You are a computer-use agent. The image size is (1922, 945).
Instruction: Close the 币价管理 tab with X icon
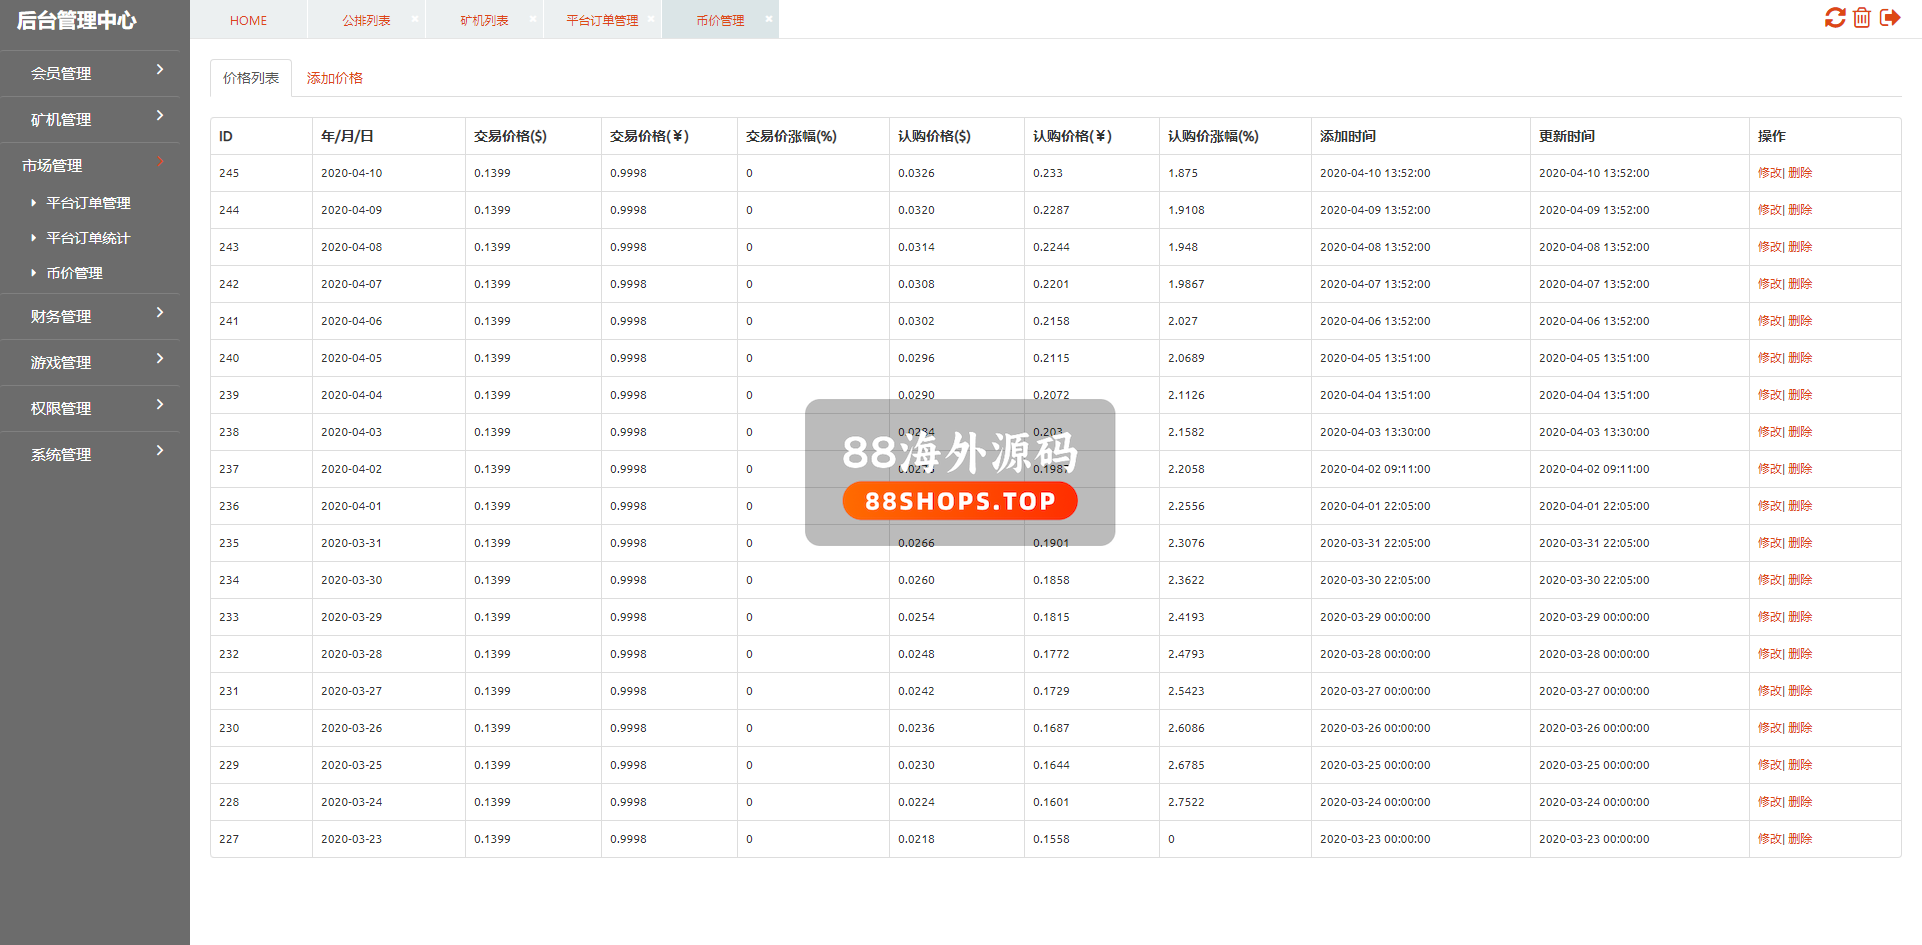[x=769, y=19]
